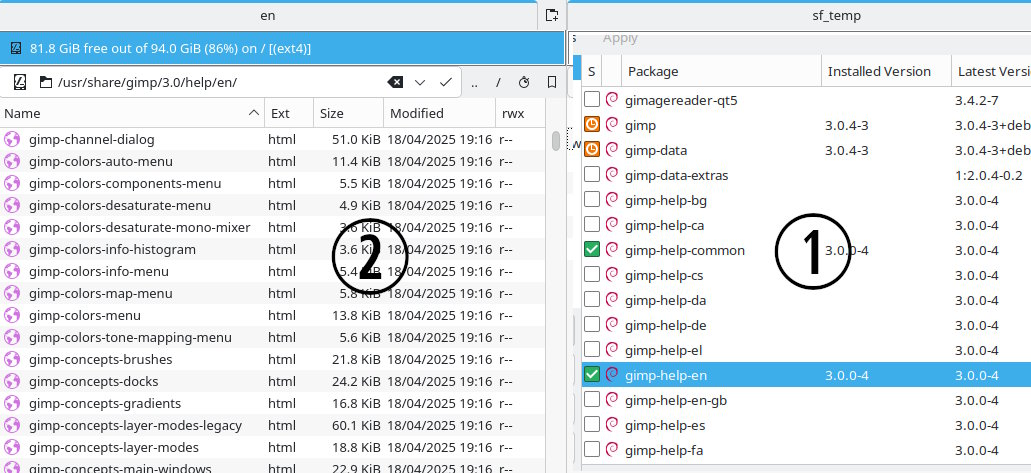The width and height of the screenshot is (1031, 473).
Task: Click Debian swirl icon of gimp-help-common
Action: click(x=612, y=250)
